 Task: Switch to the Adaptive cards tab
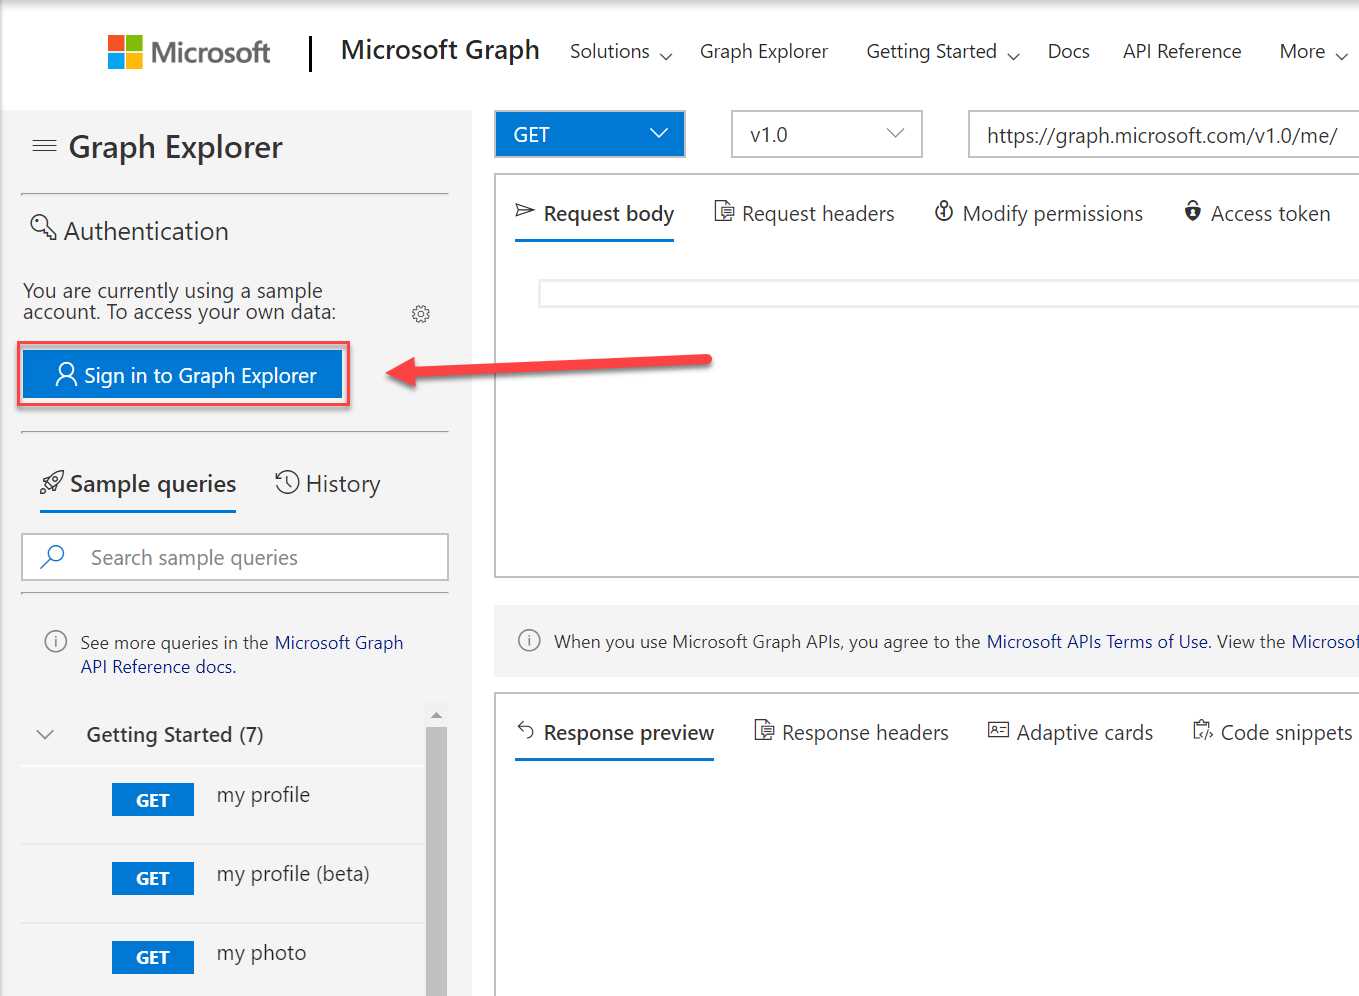click(x=1070, y=732)
